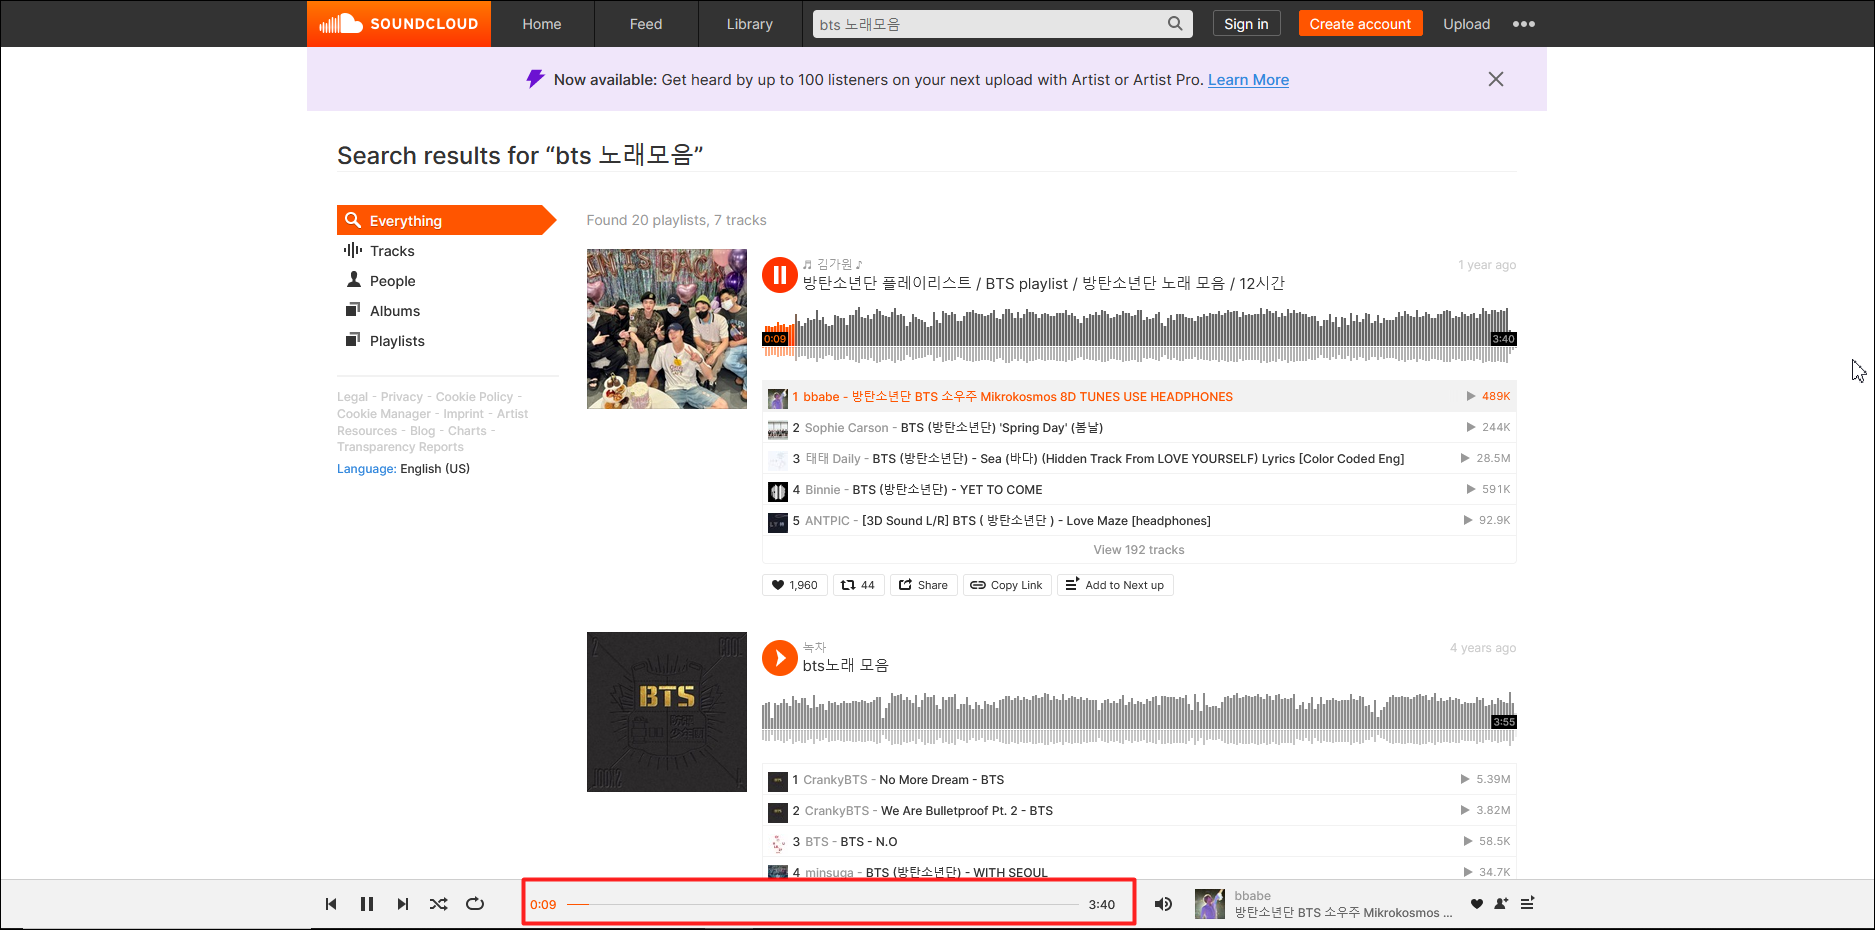1875x930 pixels.
Task: Skip to next track in player bar
Action: (x=403, y=904)
